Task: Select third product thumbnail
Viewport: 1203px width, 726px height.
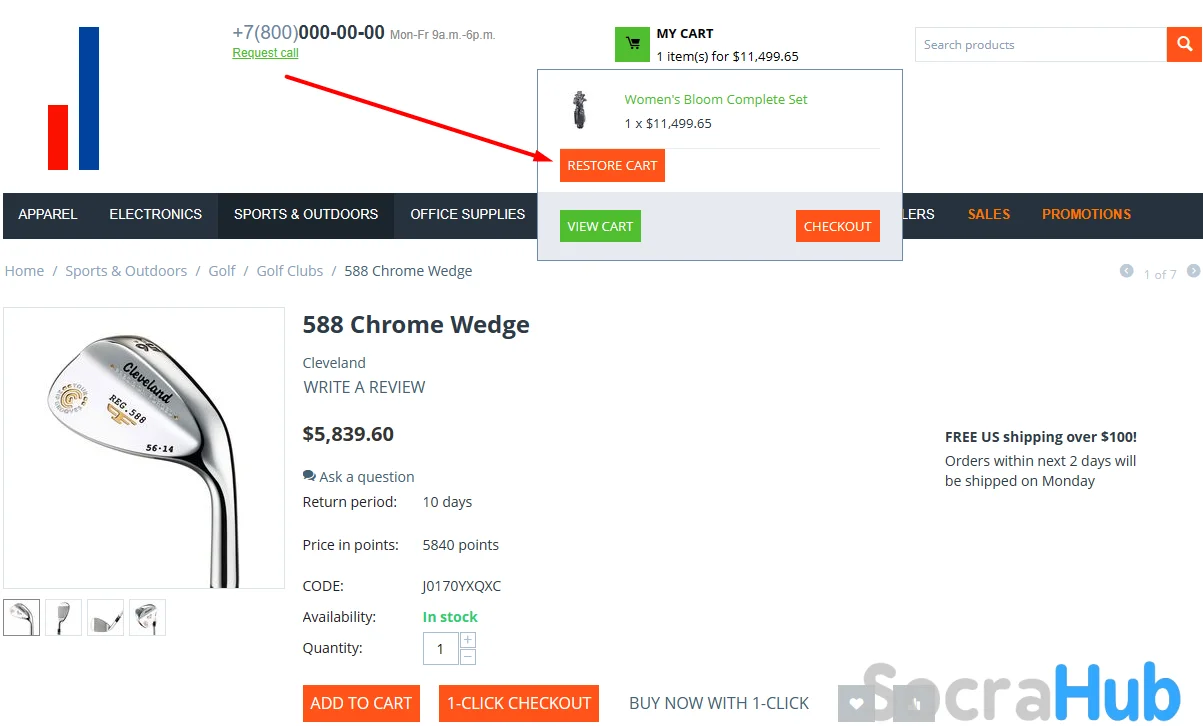Action: pyautogui.click(x=106, y=617)
